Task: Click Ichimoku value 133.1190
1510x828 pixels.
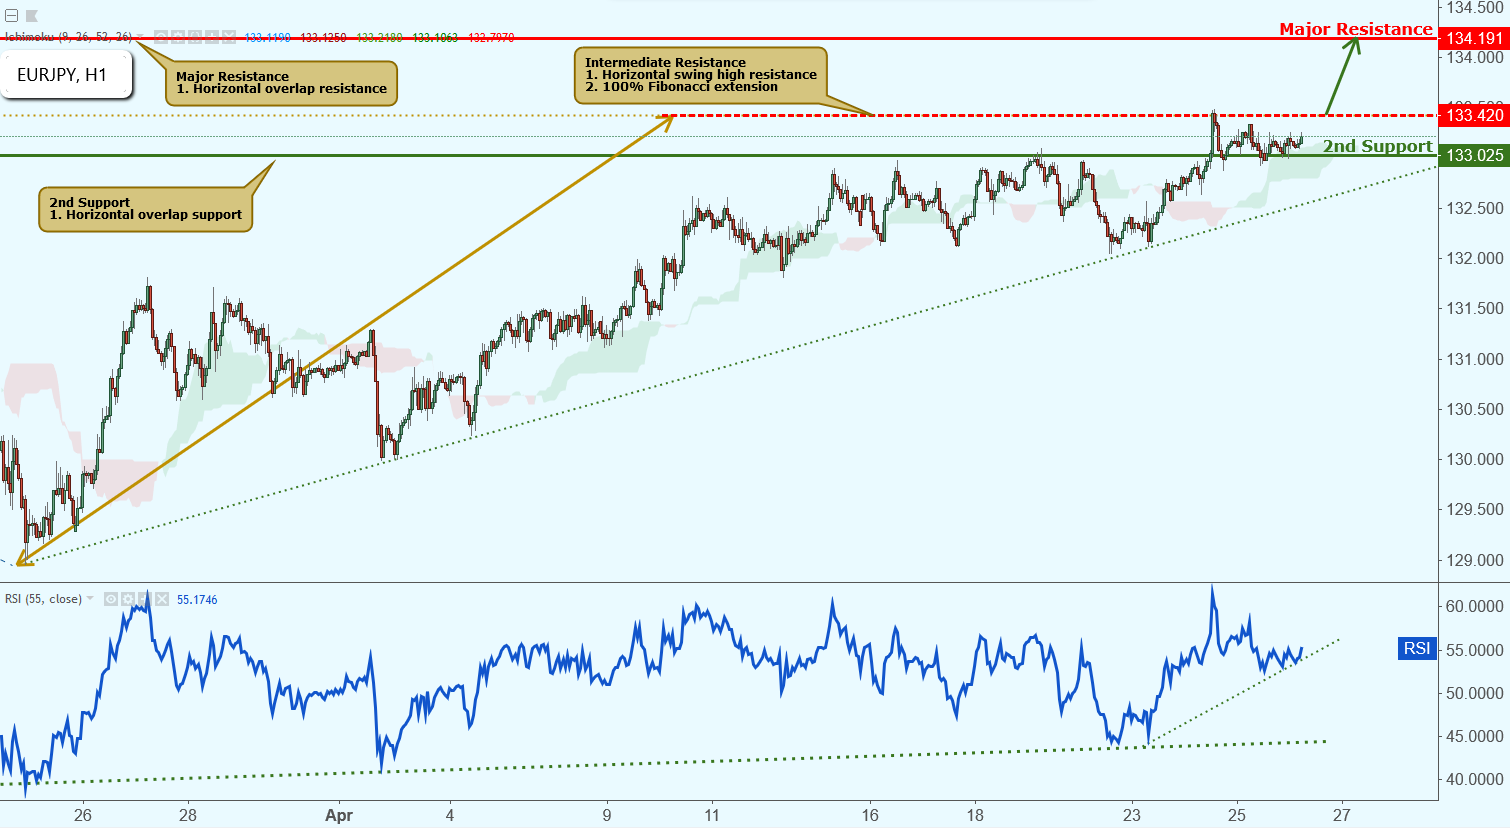Action: point(267,37)
